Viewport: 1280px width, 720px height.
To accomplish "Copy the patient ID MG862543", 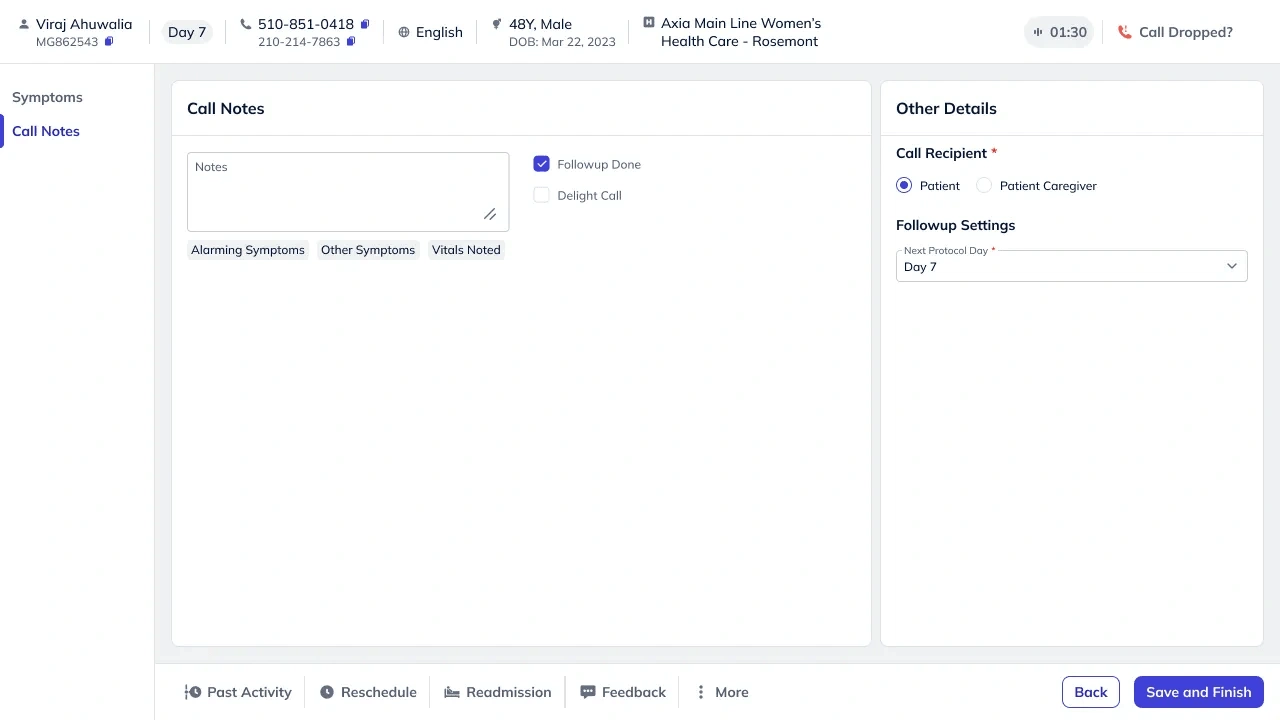I will [109, 42].
